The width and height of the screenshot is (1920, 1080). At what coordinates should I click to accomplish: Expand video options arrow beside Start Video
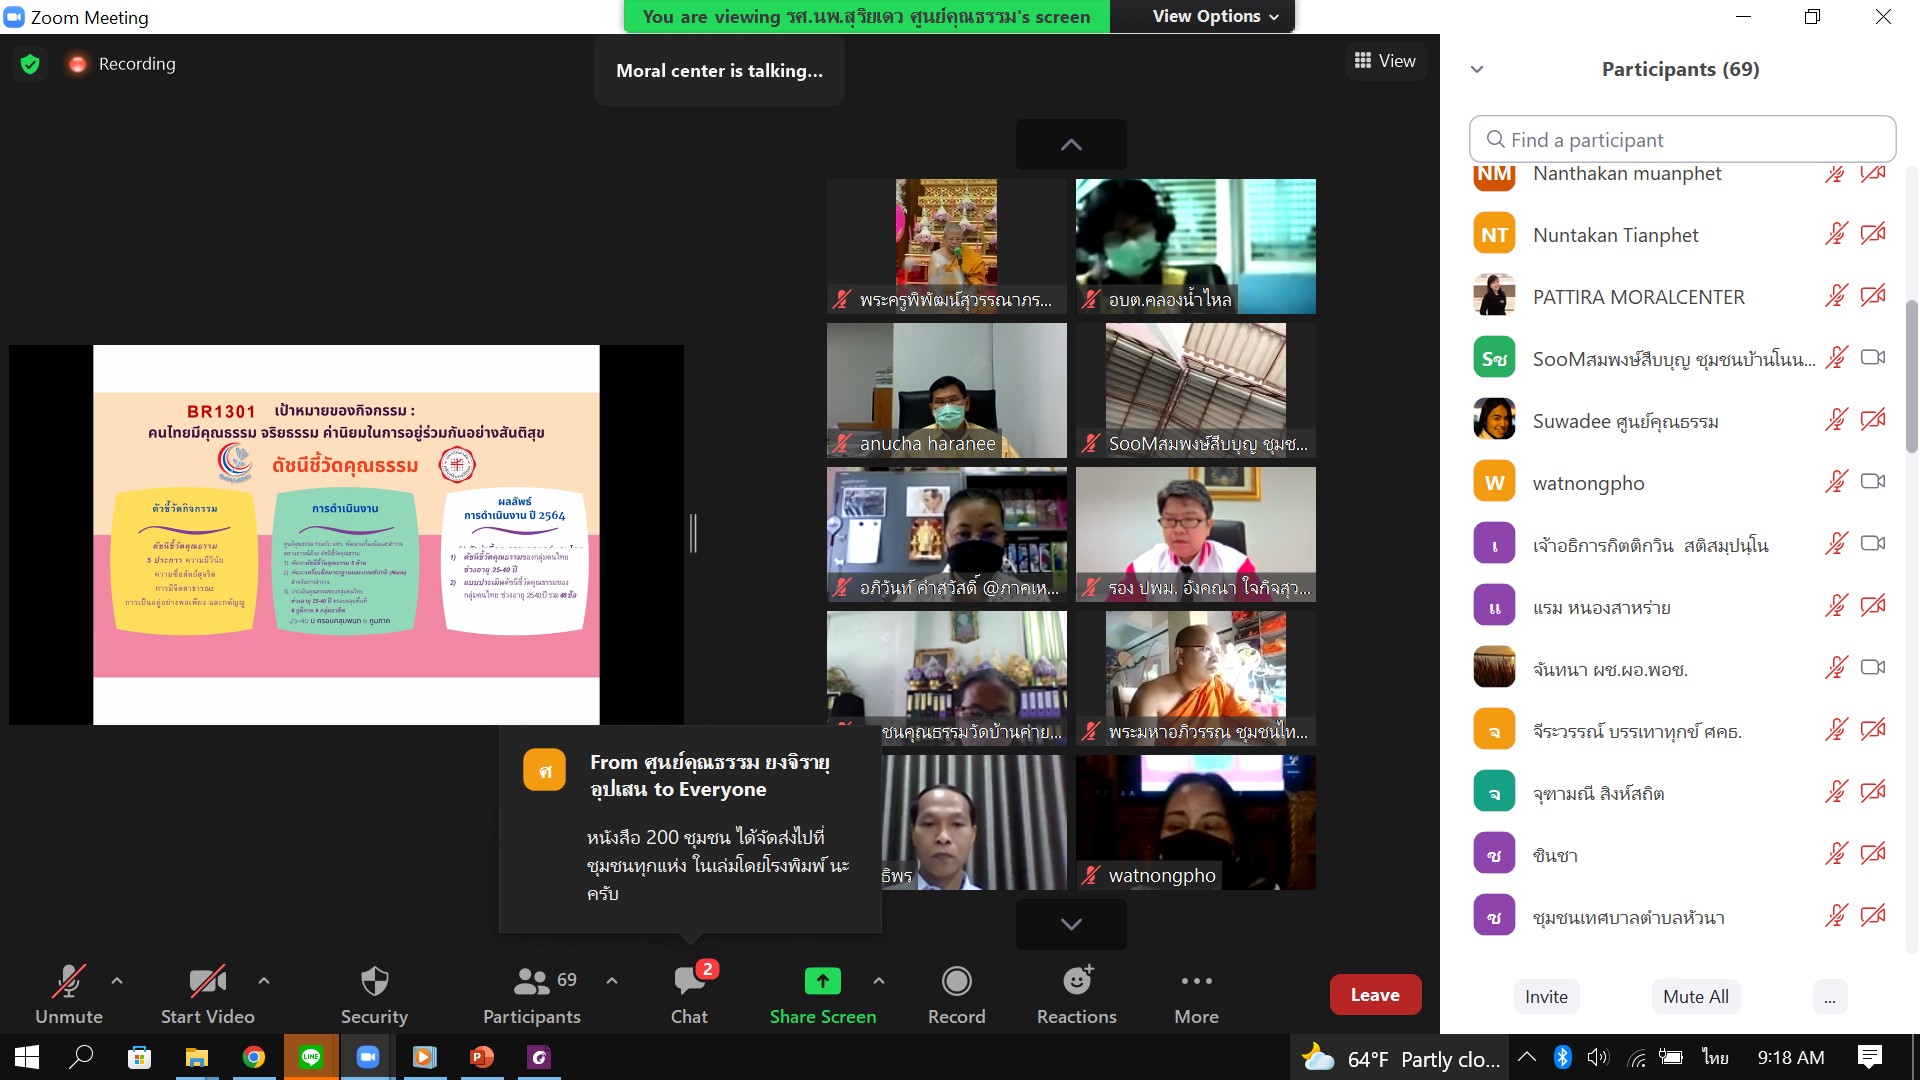tap(264, 981)
